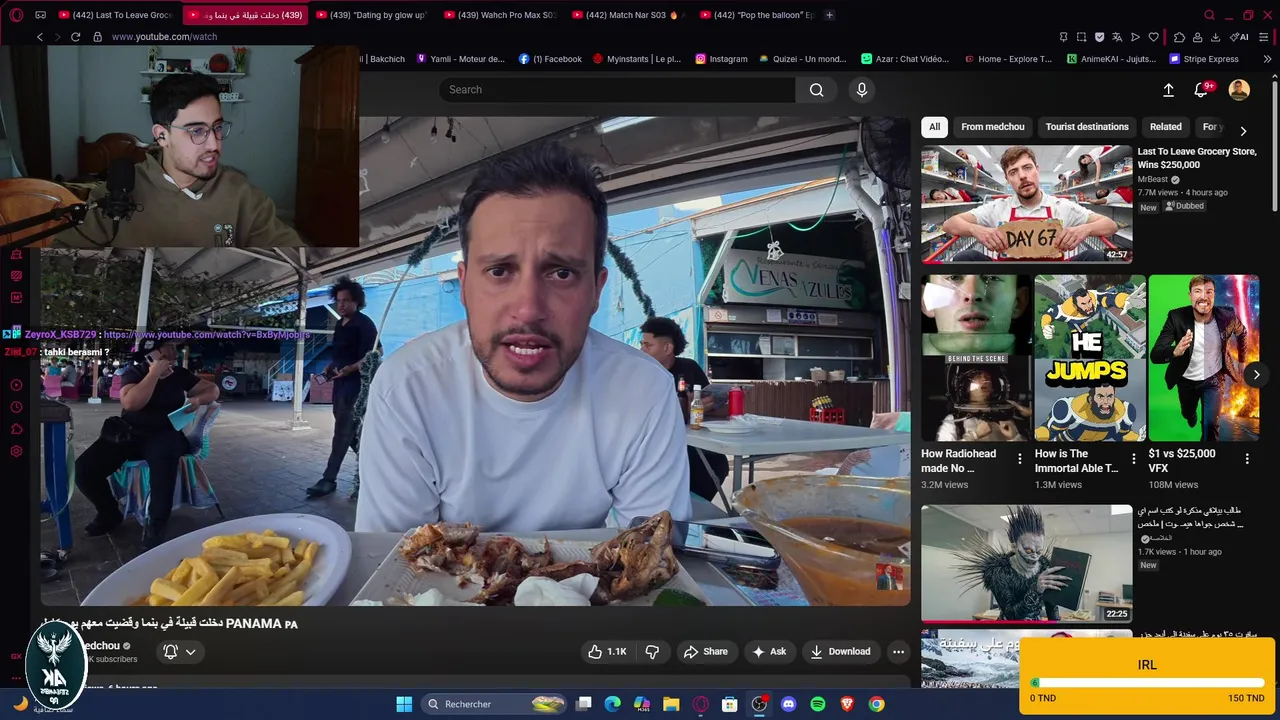The height and width of the screenshot is (720, 1280).
Task: Click the pin icon in address bar
Action: [x=1064, y=37]
